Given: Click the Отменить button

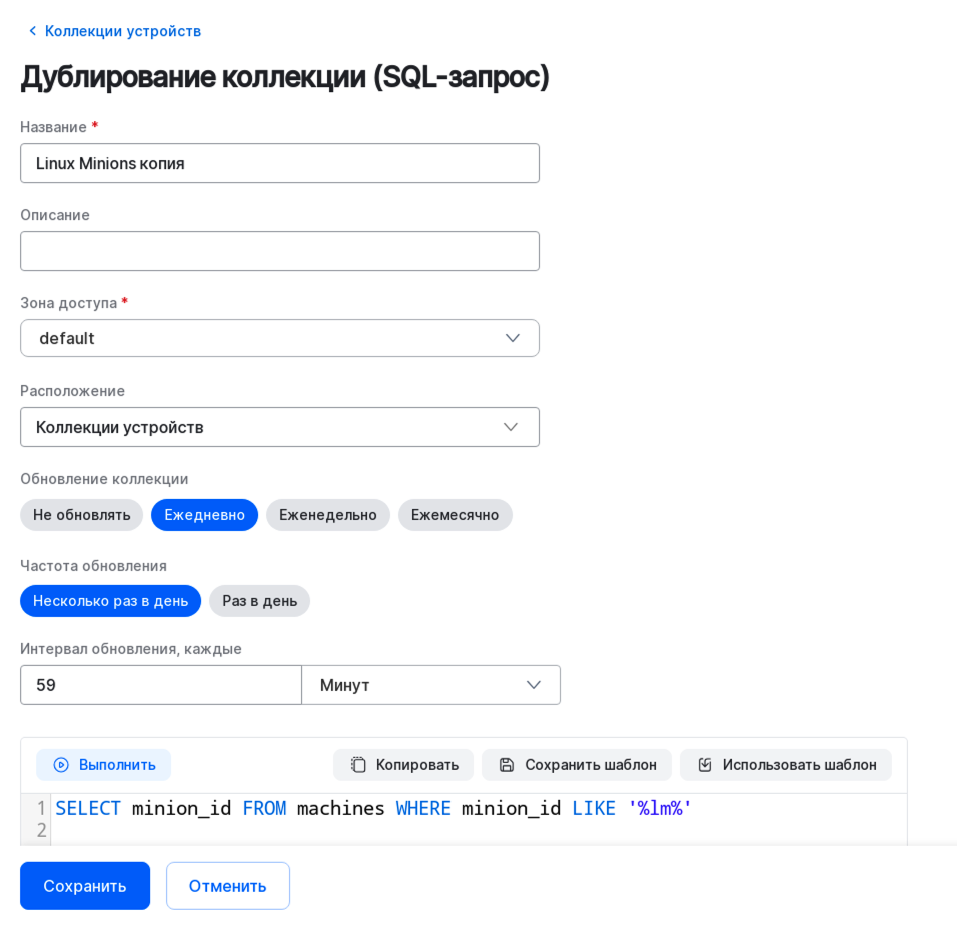Looking at the screenshot, I should [x=228, y=886].
